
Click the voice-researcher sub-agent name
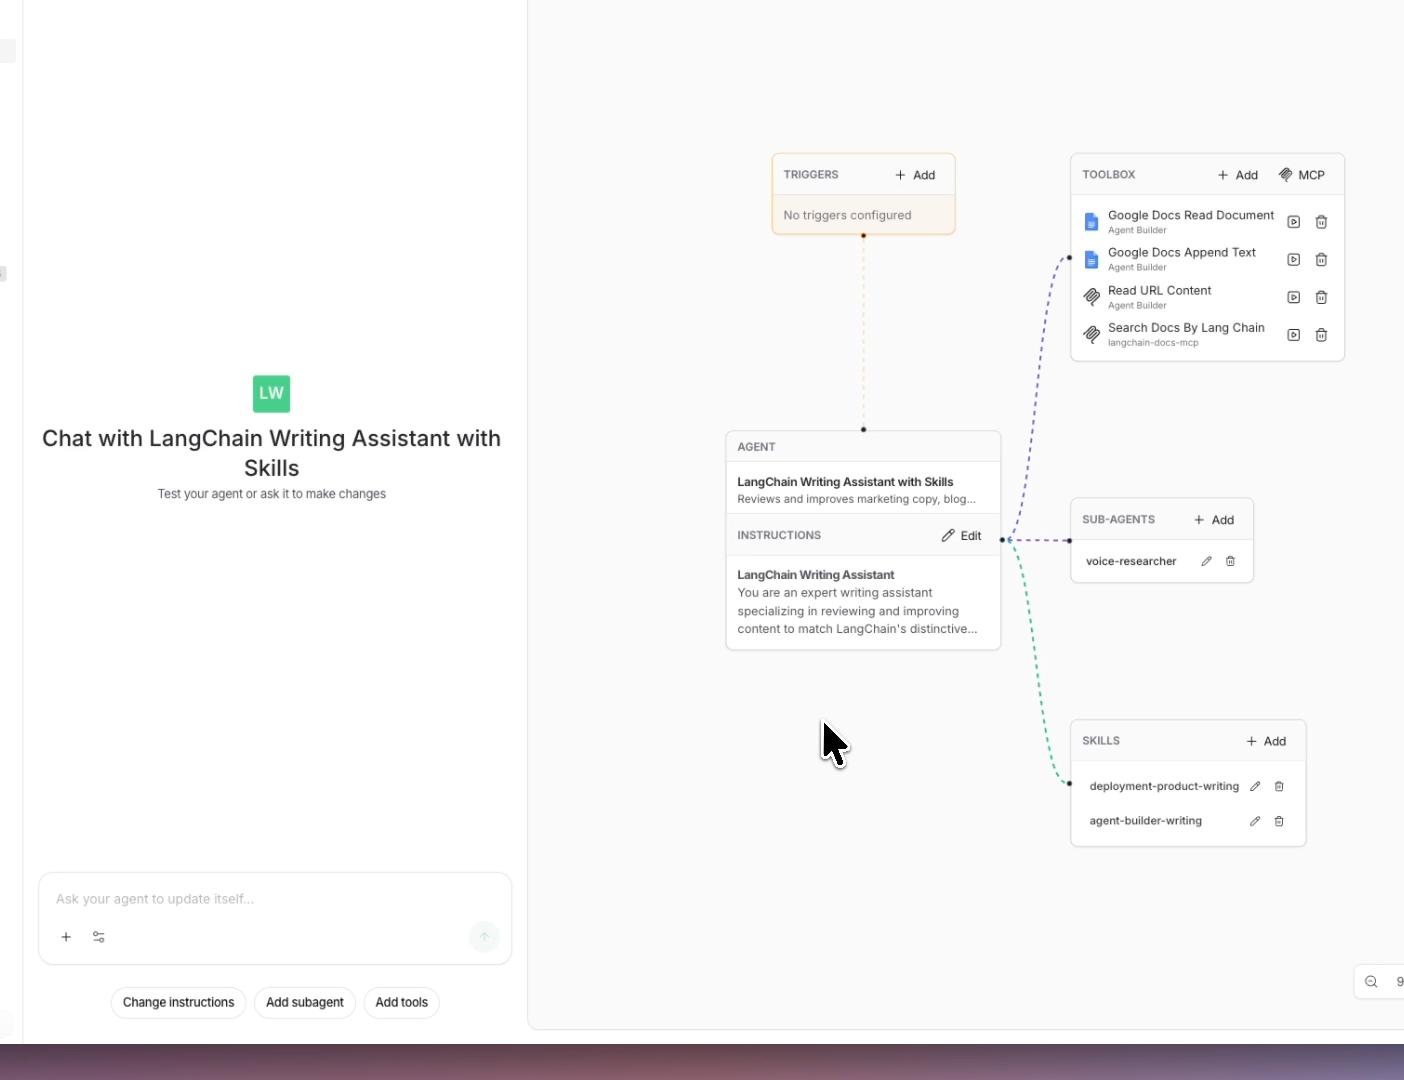[x=1131, y=561]
